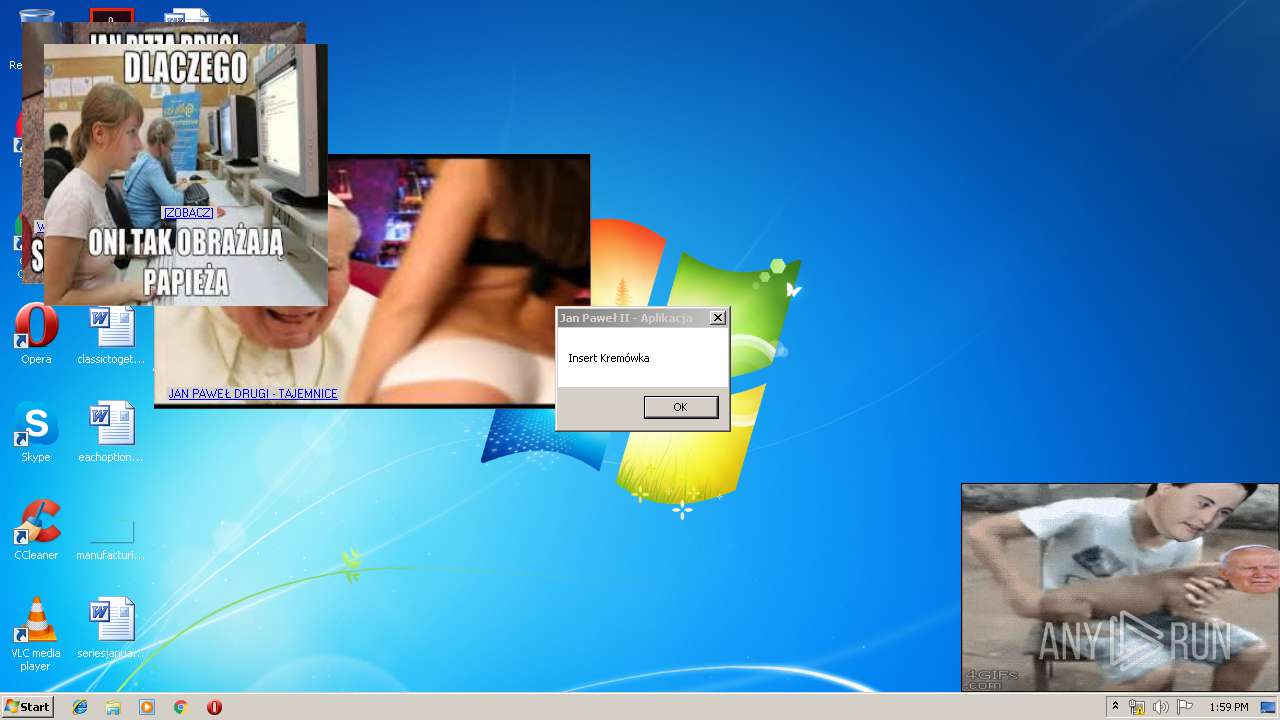Click the running man GIF popup
The height and width of the screenshot is (720, 1280).
[x=1120, y=588]
